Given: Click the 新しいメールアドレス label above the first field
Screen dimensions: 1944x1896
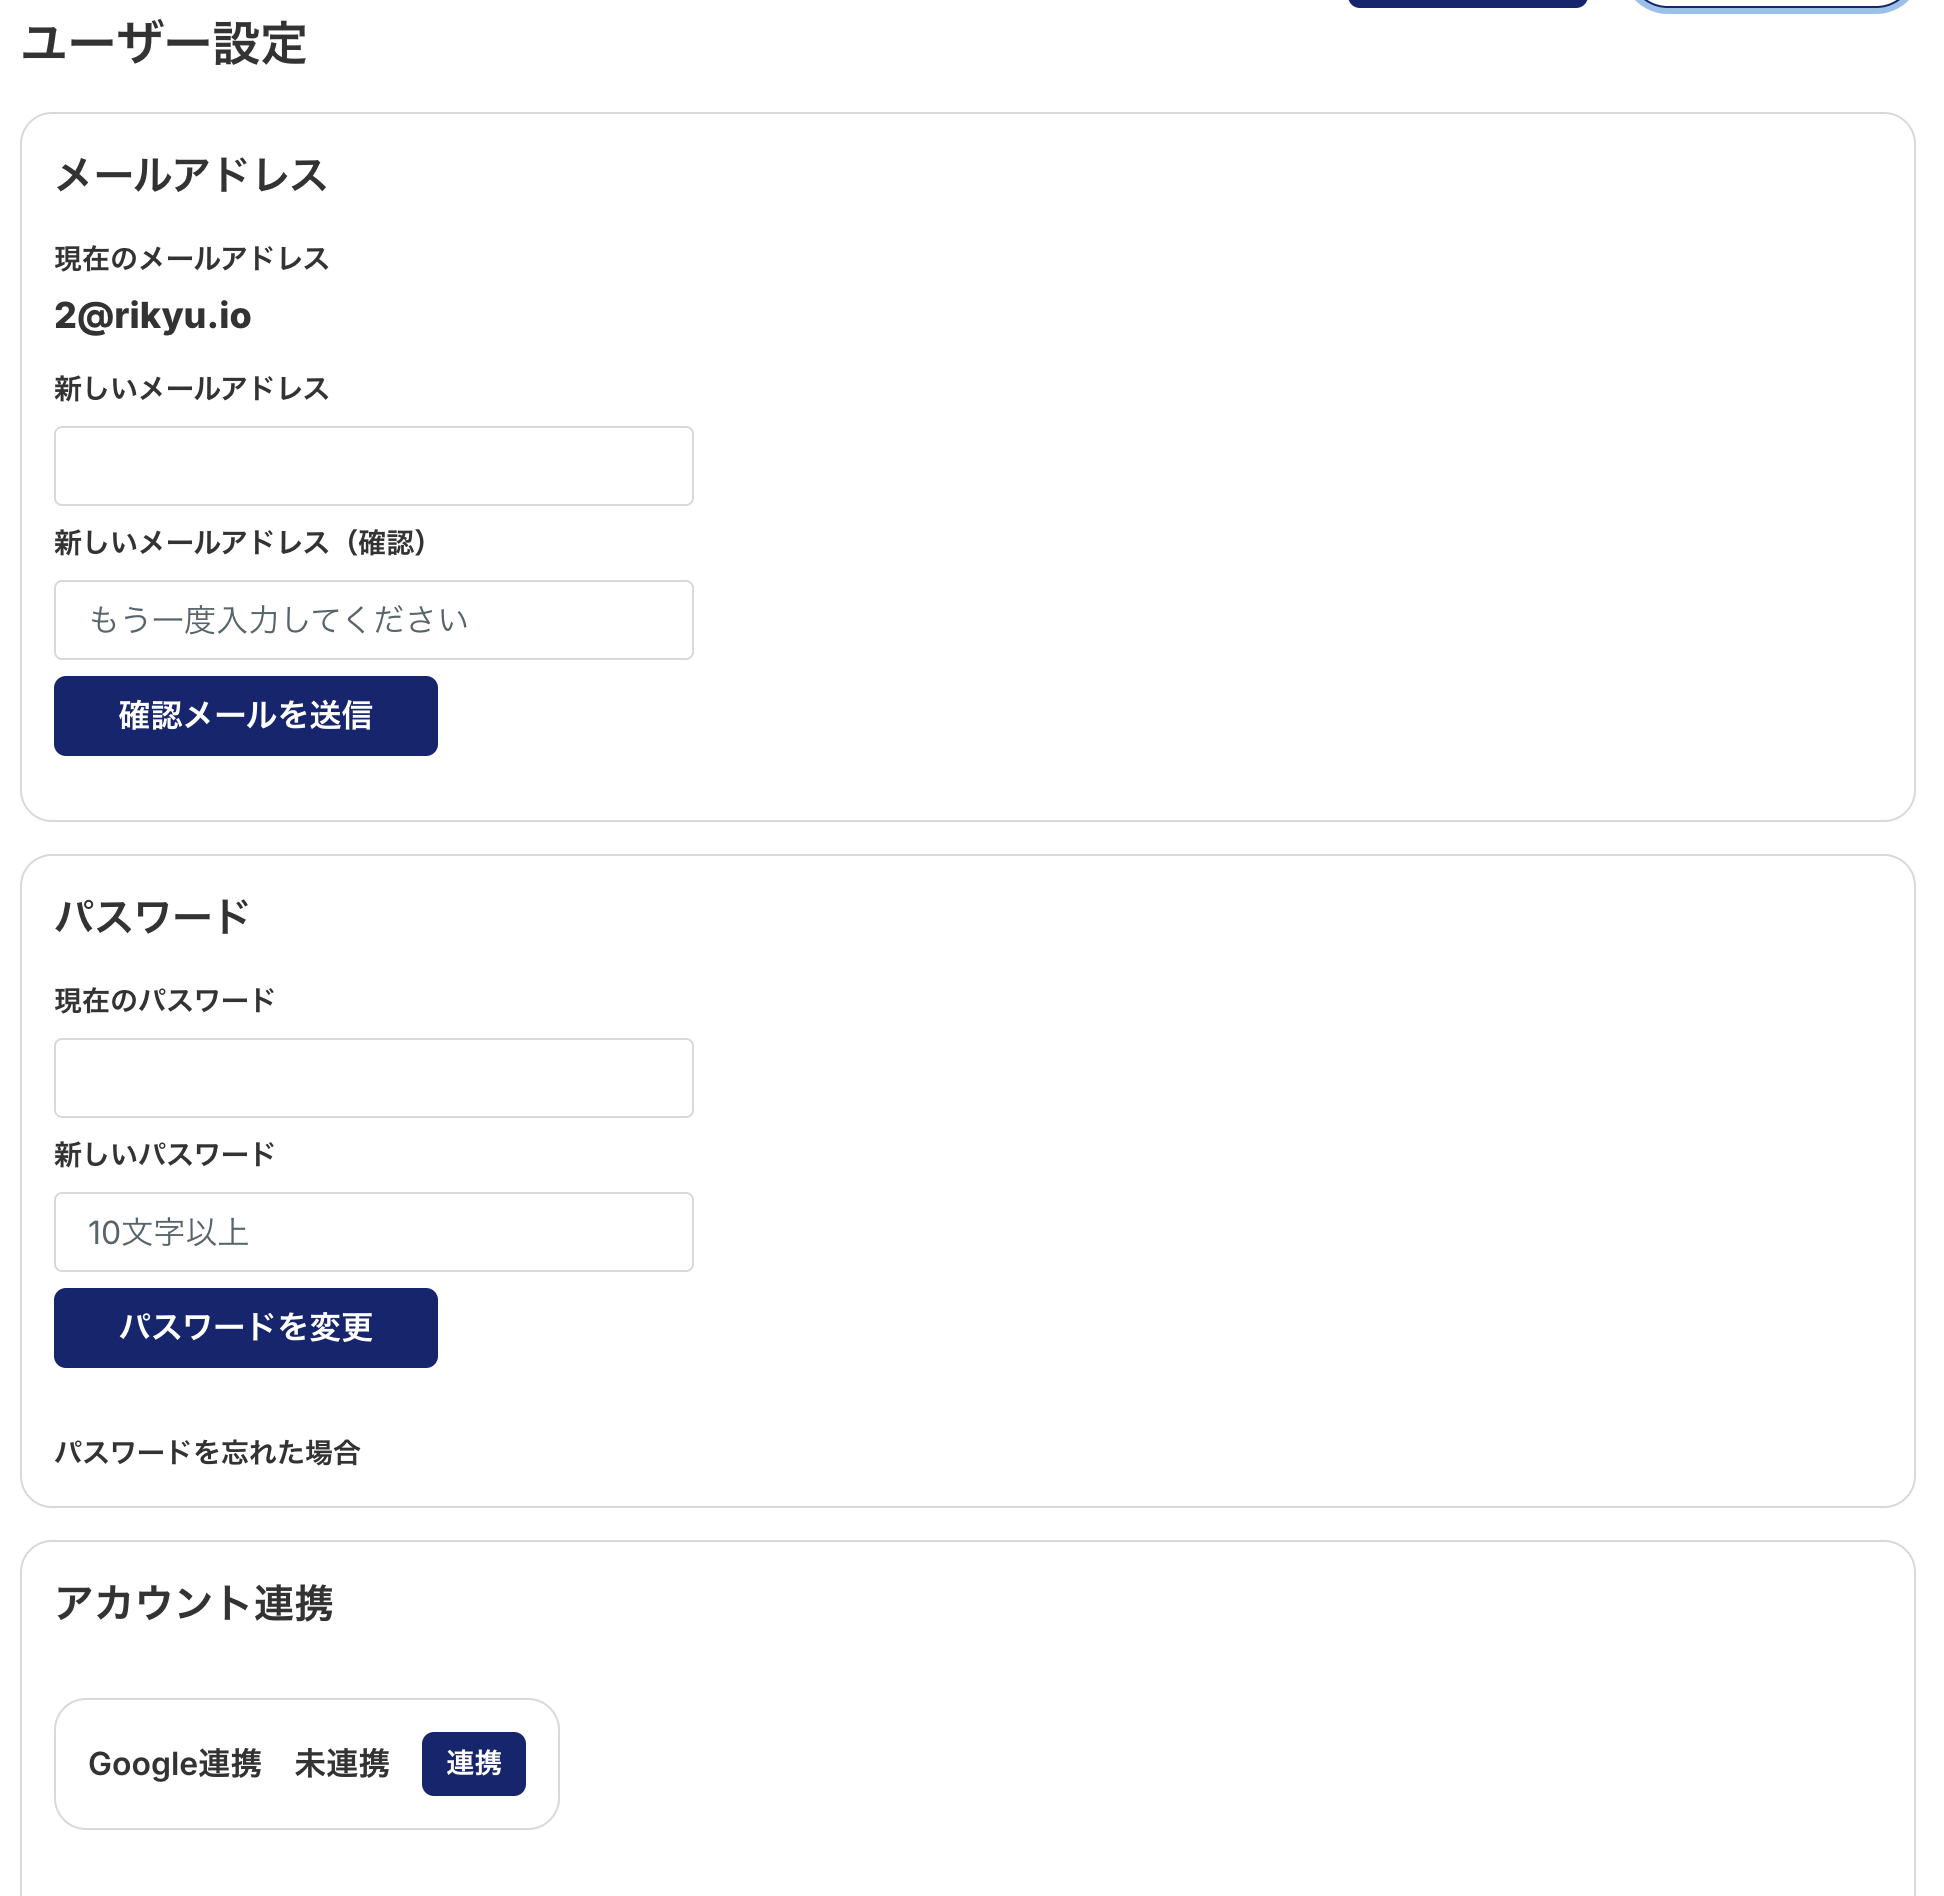Looking at the screenshot, I should point(191,389).
